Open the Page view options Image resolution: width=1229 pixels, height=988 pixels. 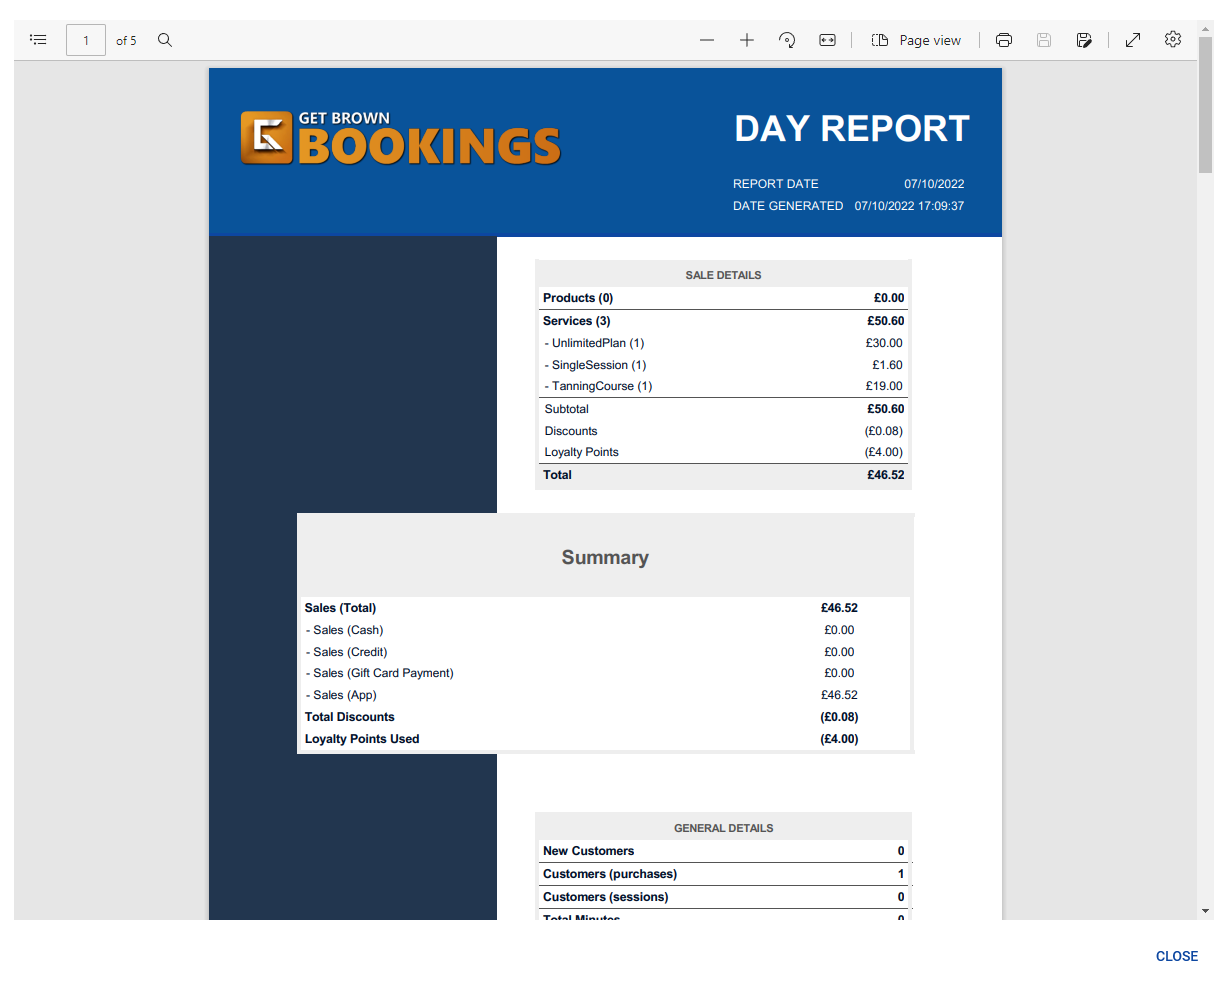click(x=916, y=40)
